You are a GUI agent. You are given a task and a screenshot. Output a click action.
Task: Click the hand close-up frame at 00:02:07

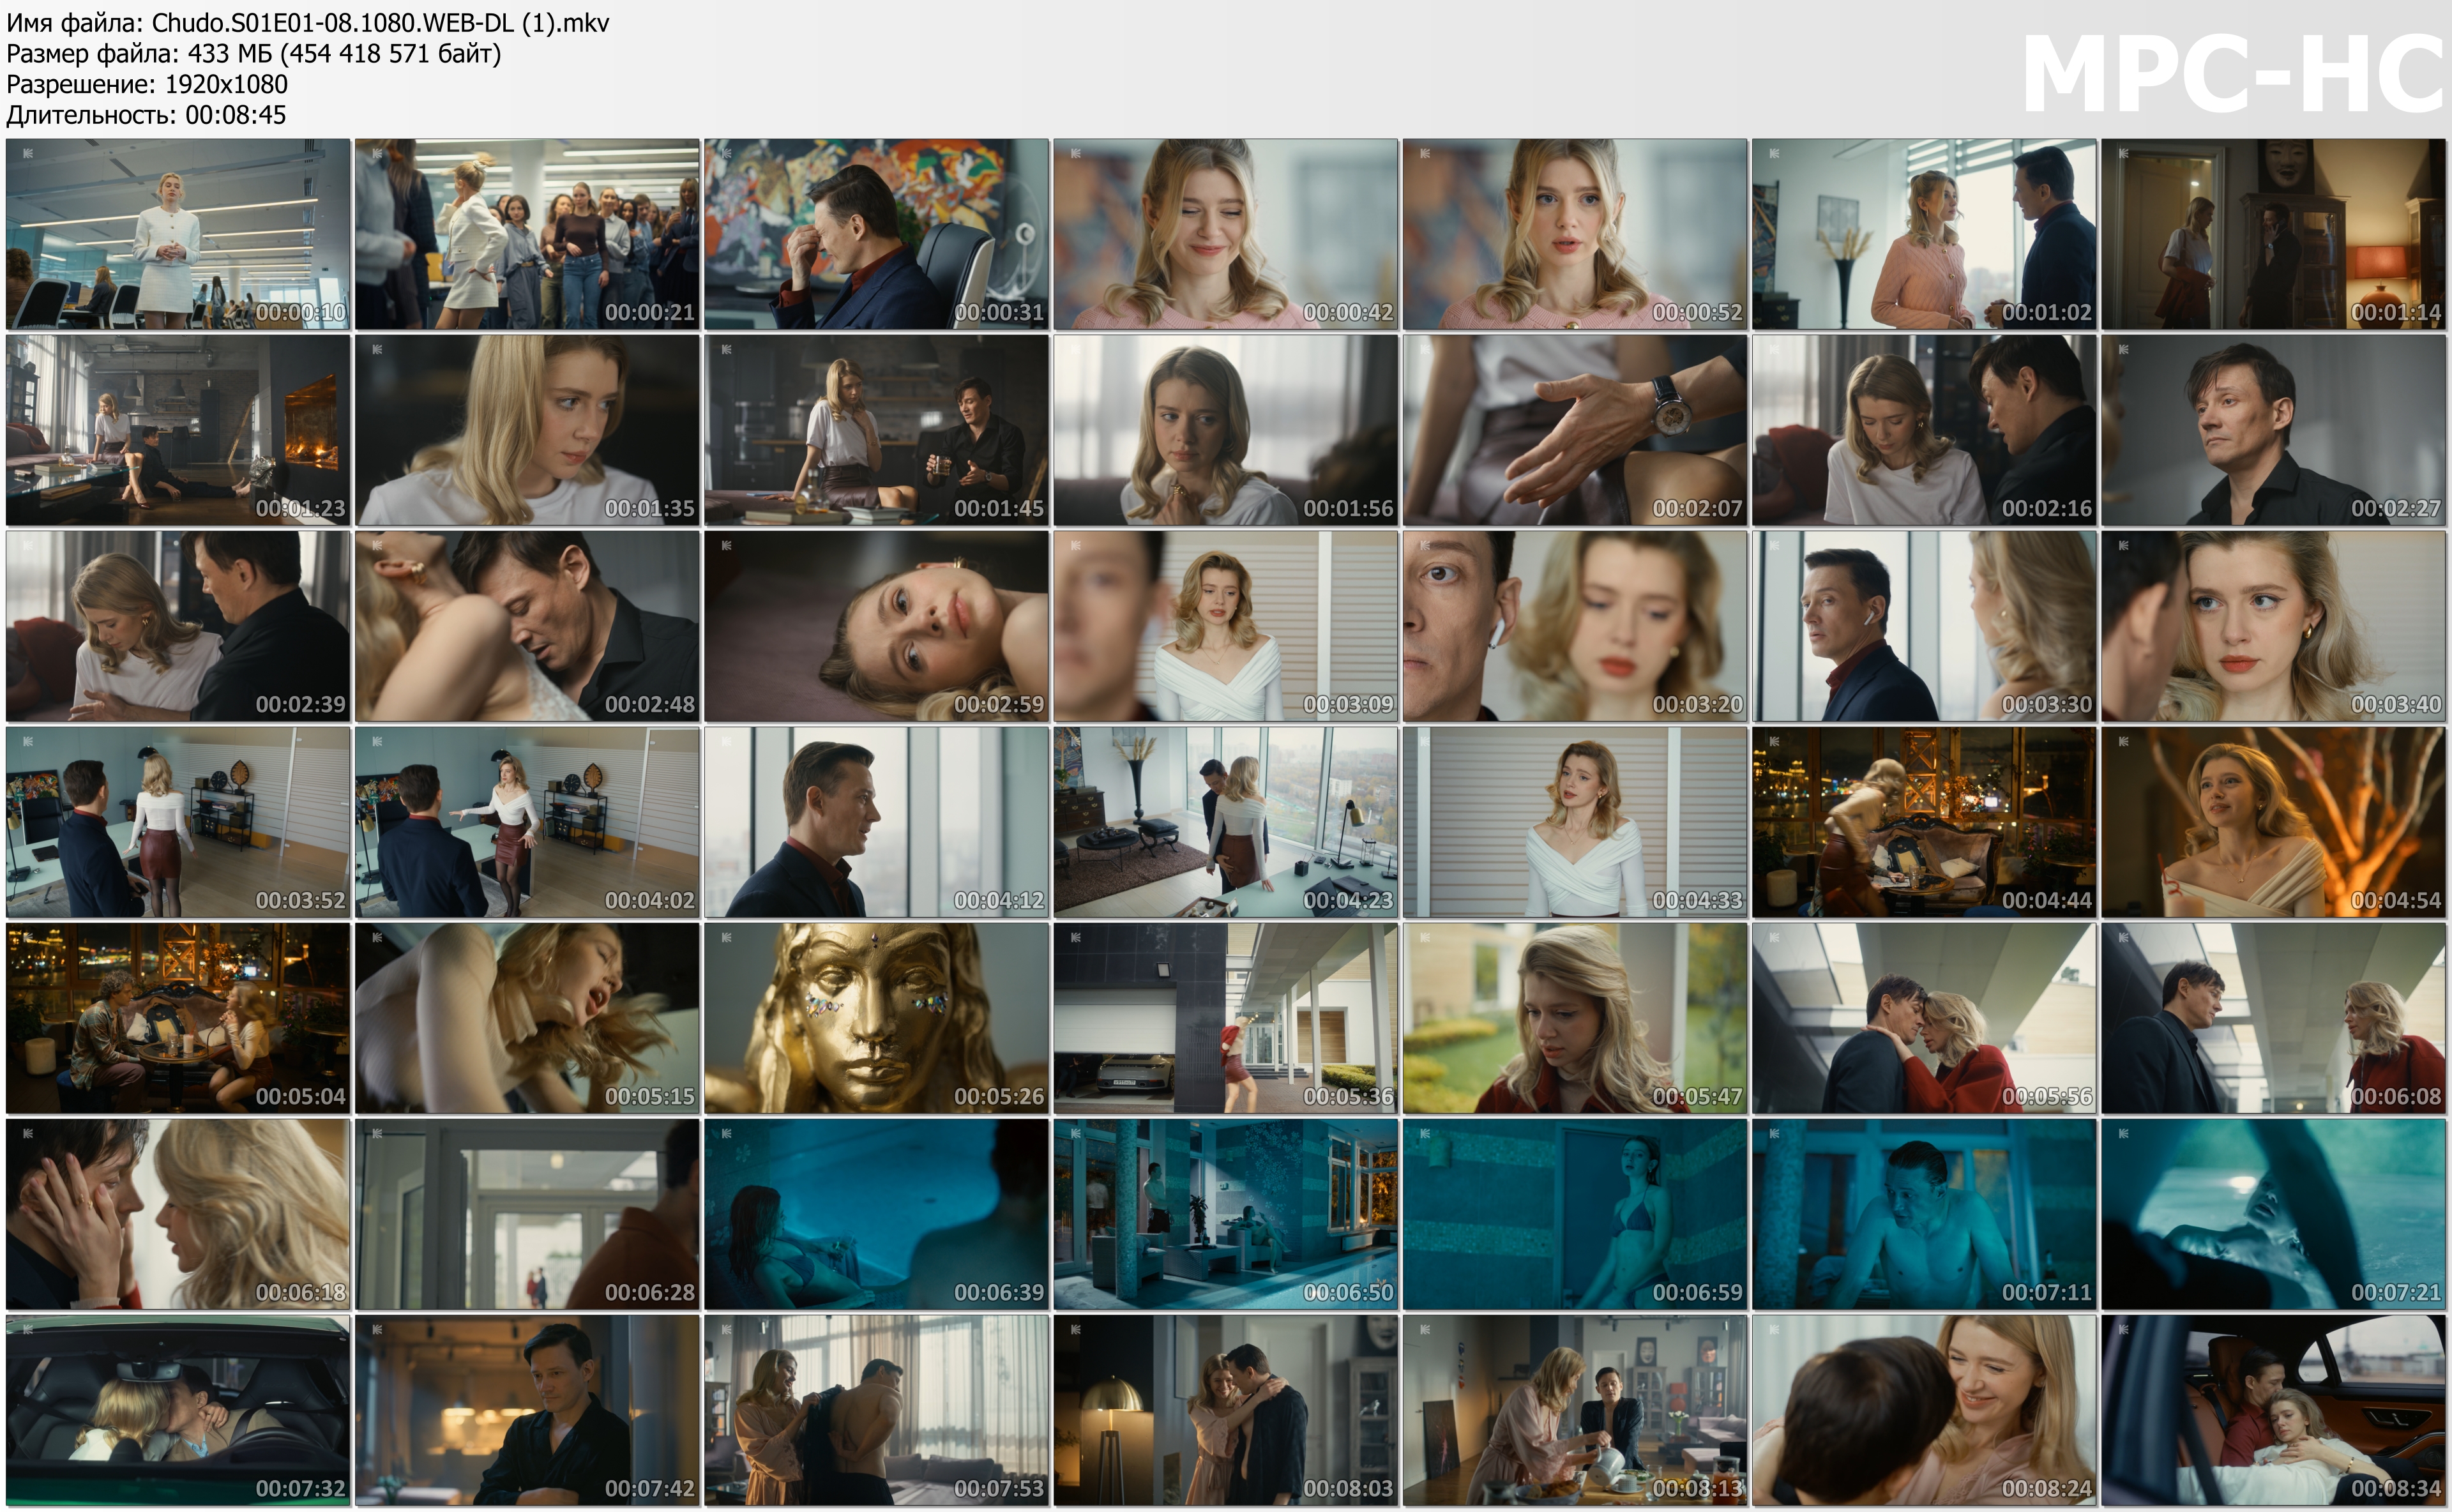click(x=1574, y=430)
